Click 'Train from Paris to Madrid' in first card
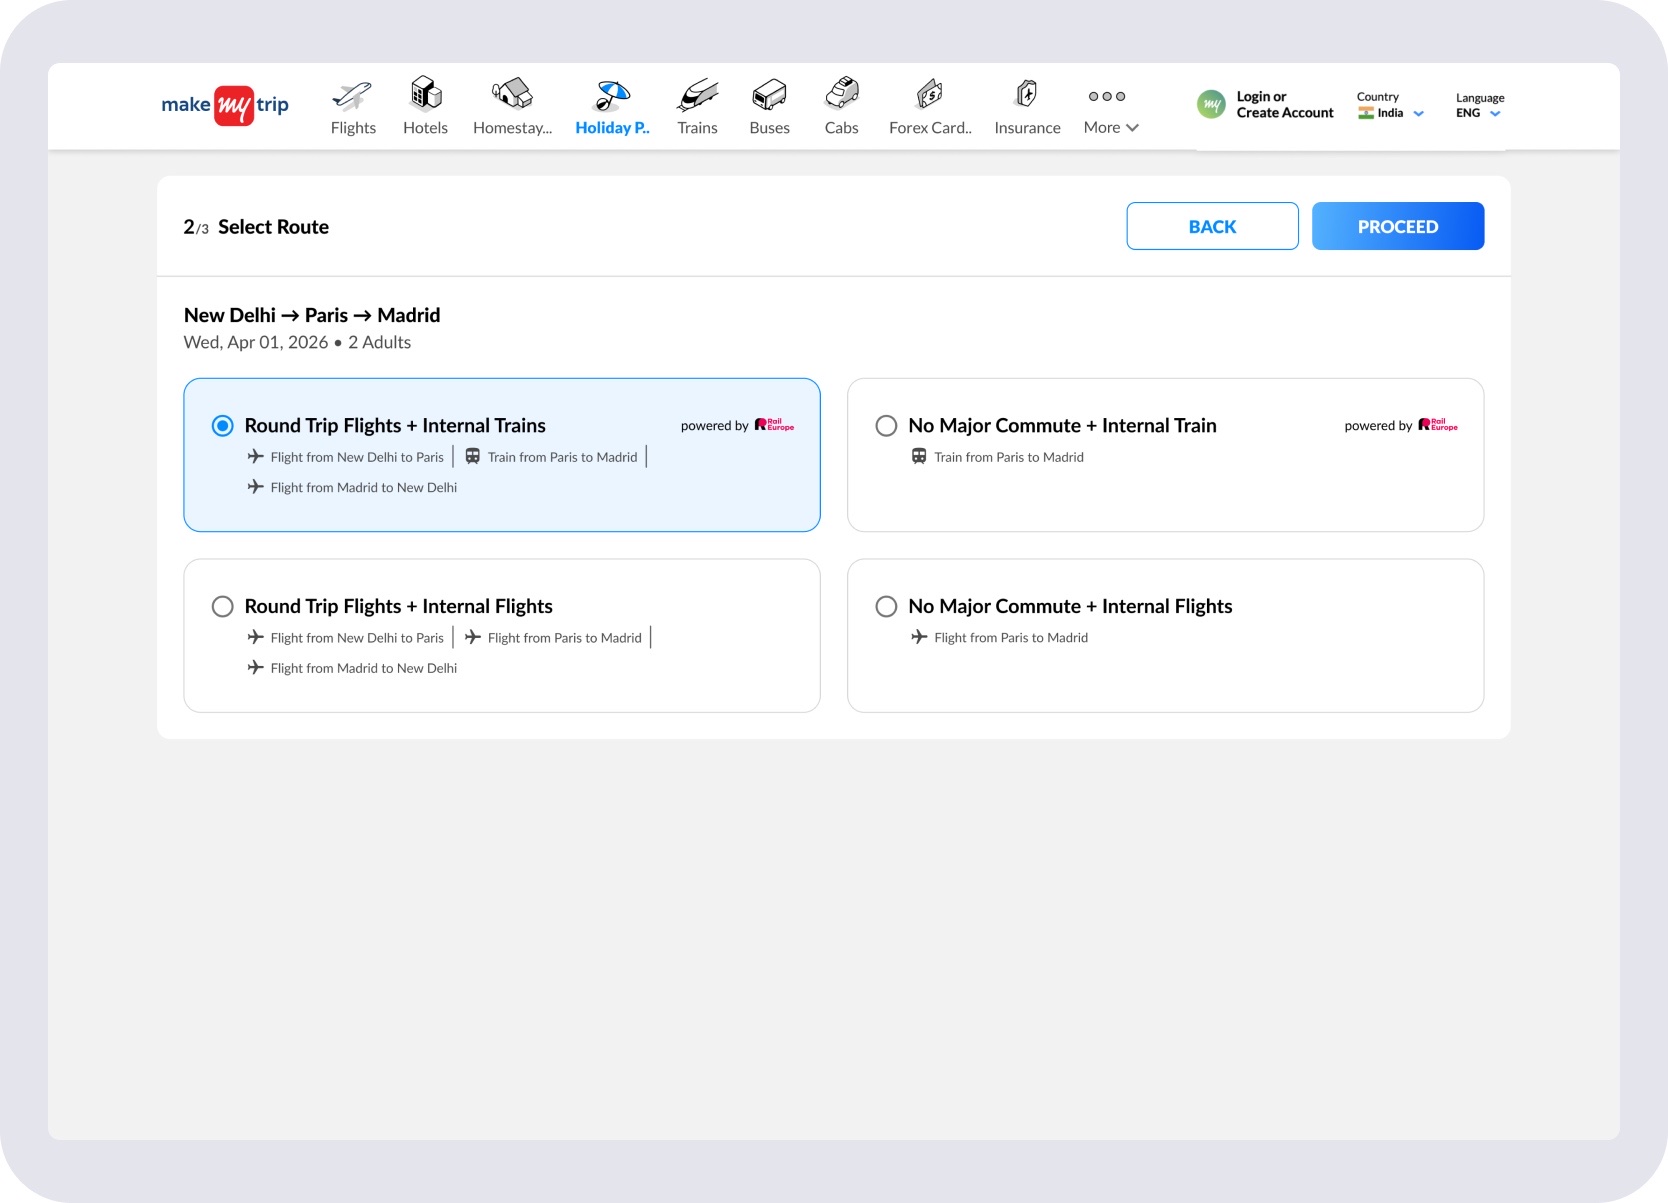1668x1203 pixels. coord(562,457)
